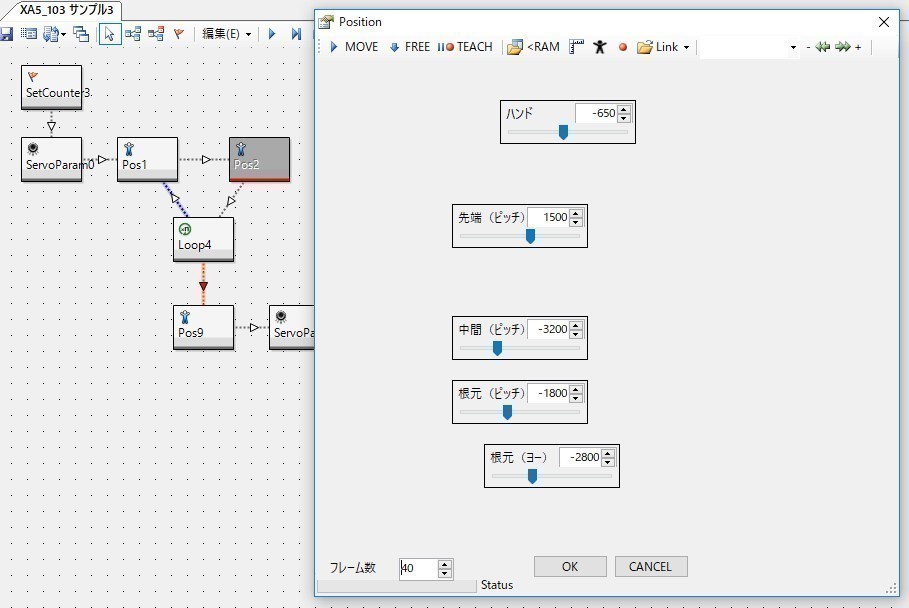Open the Link dropdown menu

pos(663,47)
